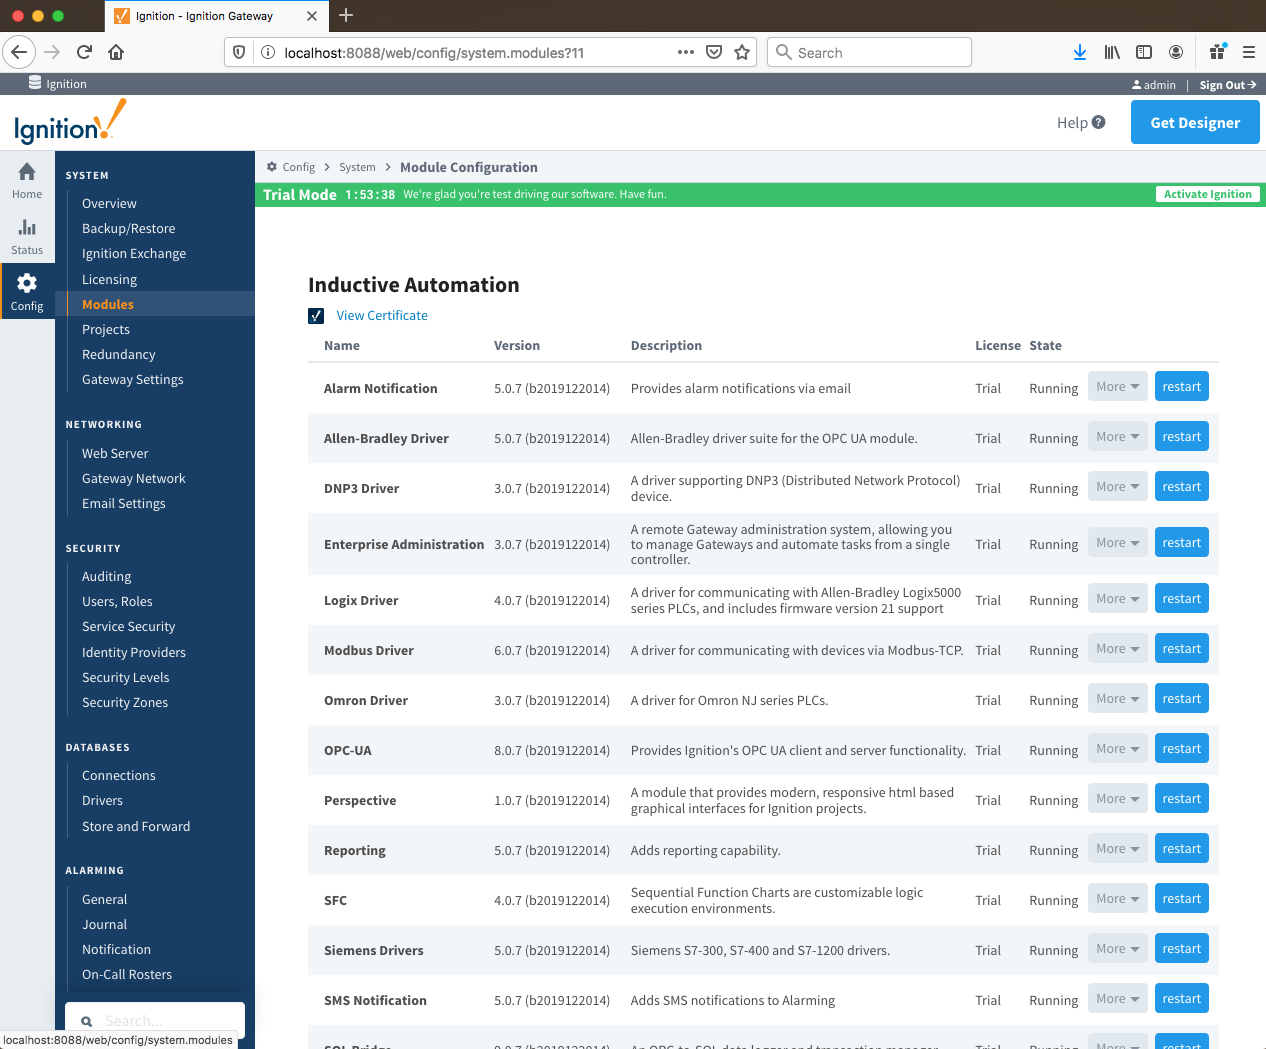Open the Config gear section

(x=27, y=292)
